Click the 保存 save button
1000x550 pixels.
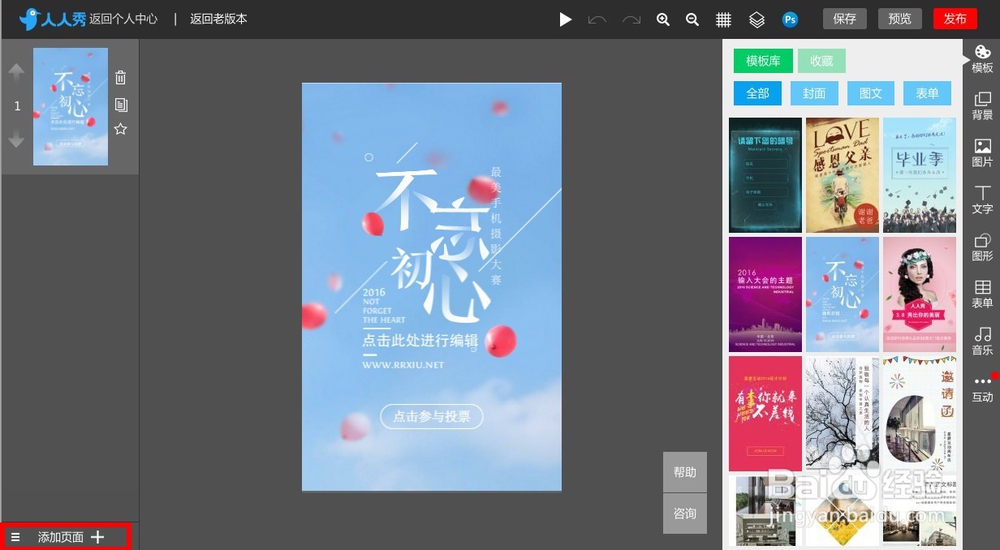(844, 19)
